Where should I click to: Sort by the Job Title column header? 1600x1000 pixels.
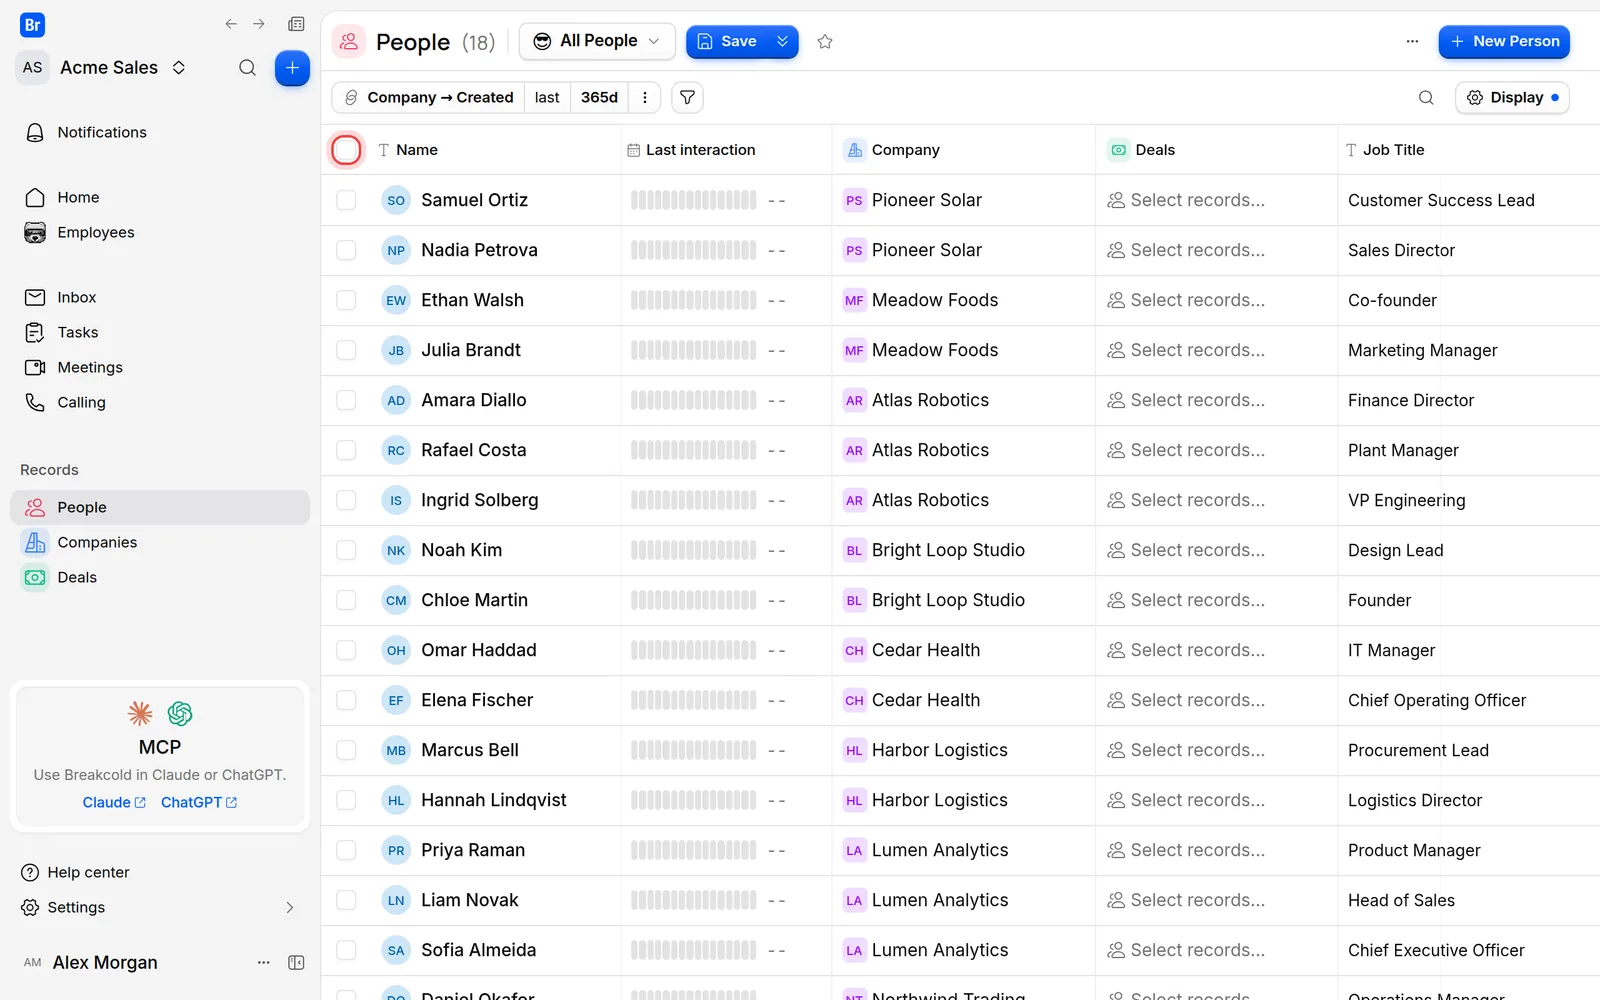pyautogui.click(x=1385, y=150)
